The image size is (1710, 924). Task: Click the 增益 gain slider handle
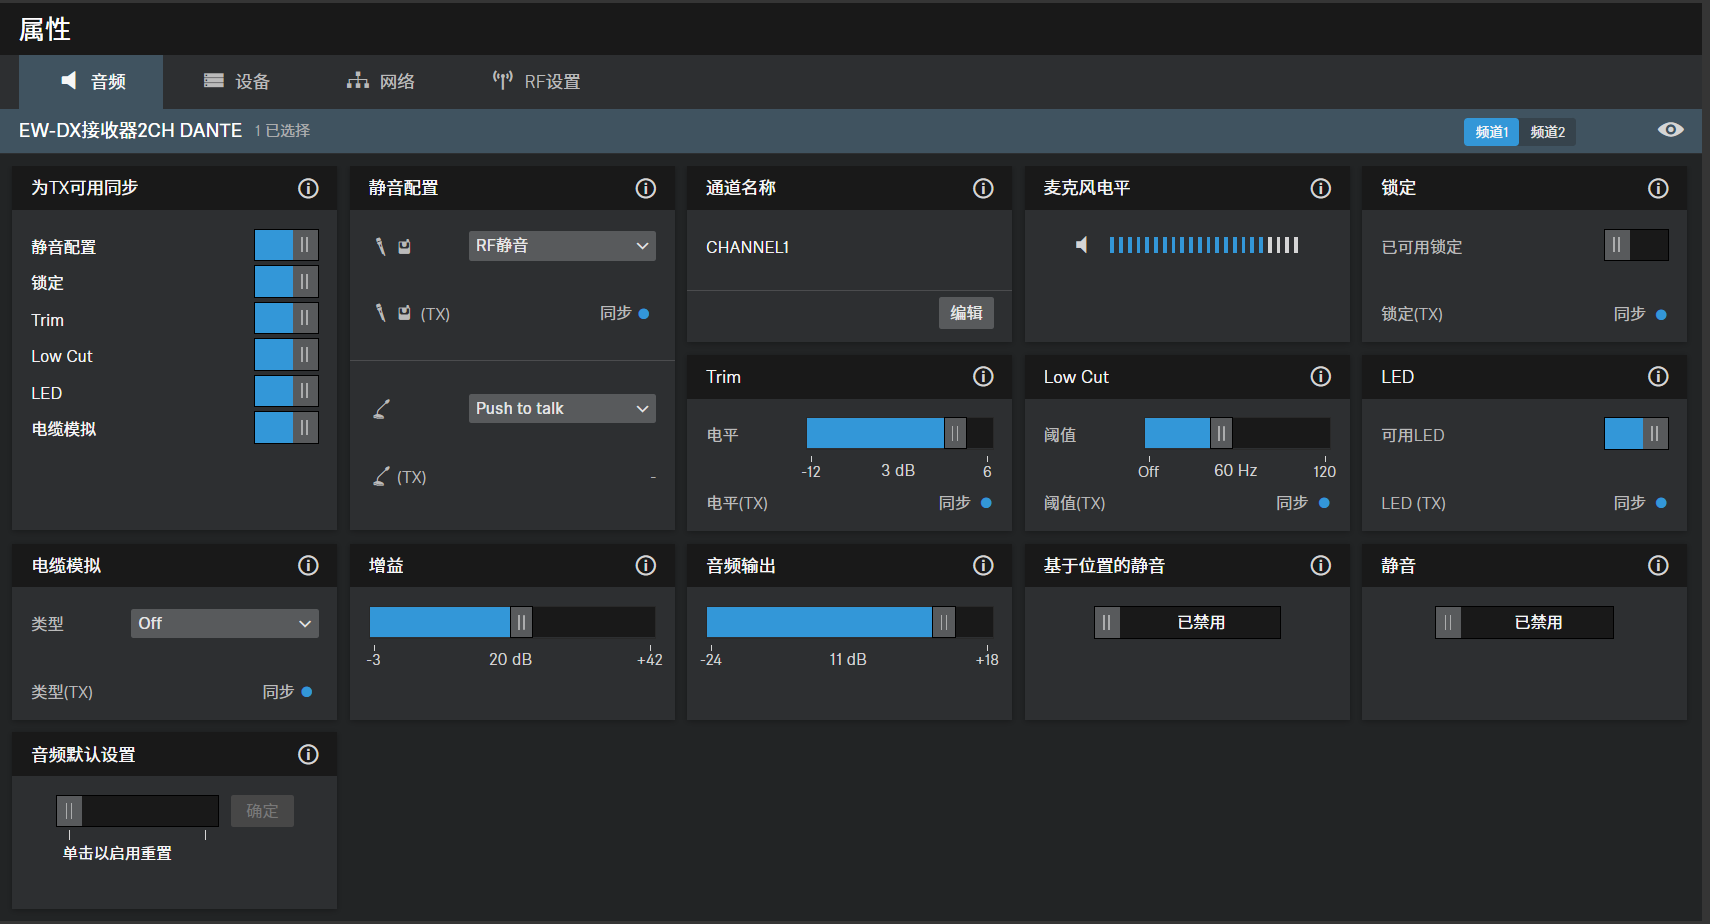[x=521, y=622]
